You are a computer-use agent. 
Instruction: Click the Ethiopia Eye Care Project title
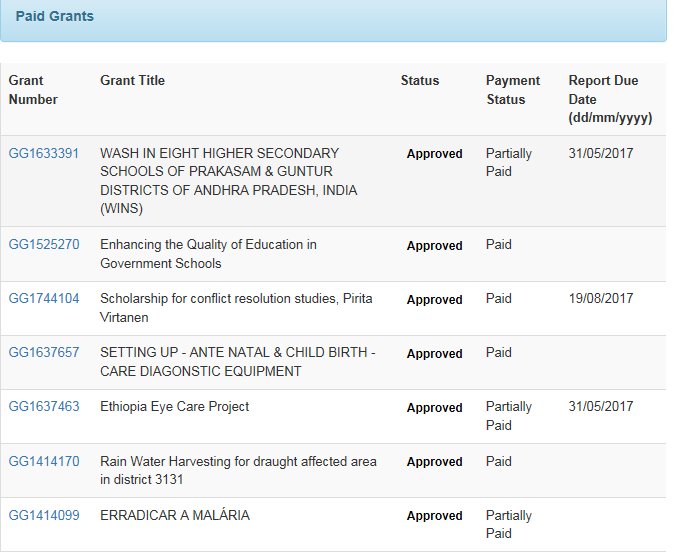174,406
